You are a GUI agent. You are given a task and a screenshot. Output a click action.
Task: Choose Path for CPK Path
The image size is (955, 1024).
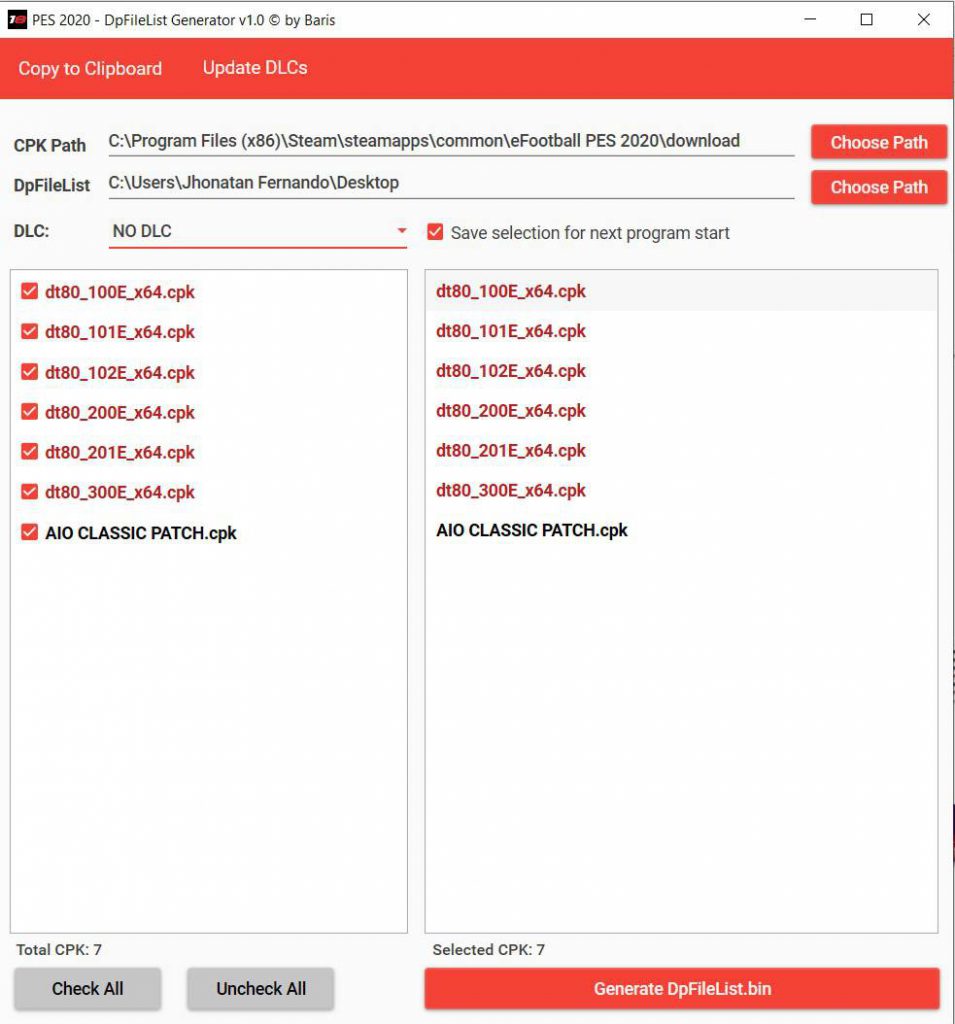point(878,142)
